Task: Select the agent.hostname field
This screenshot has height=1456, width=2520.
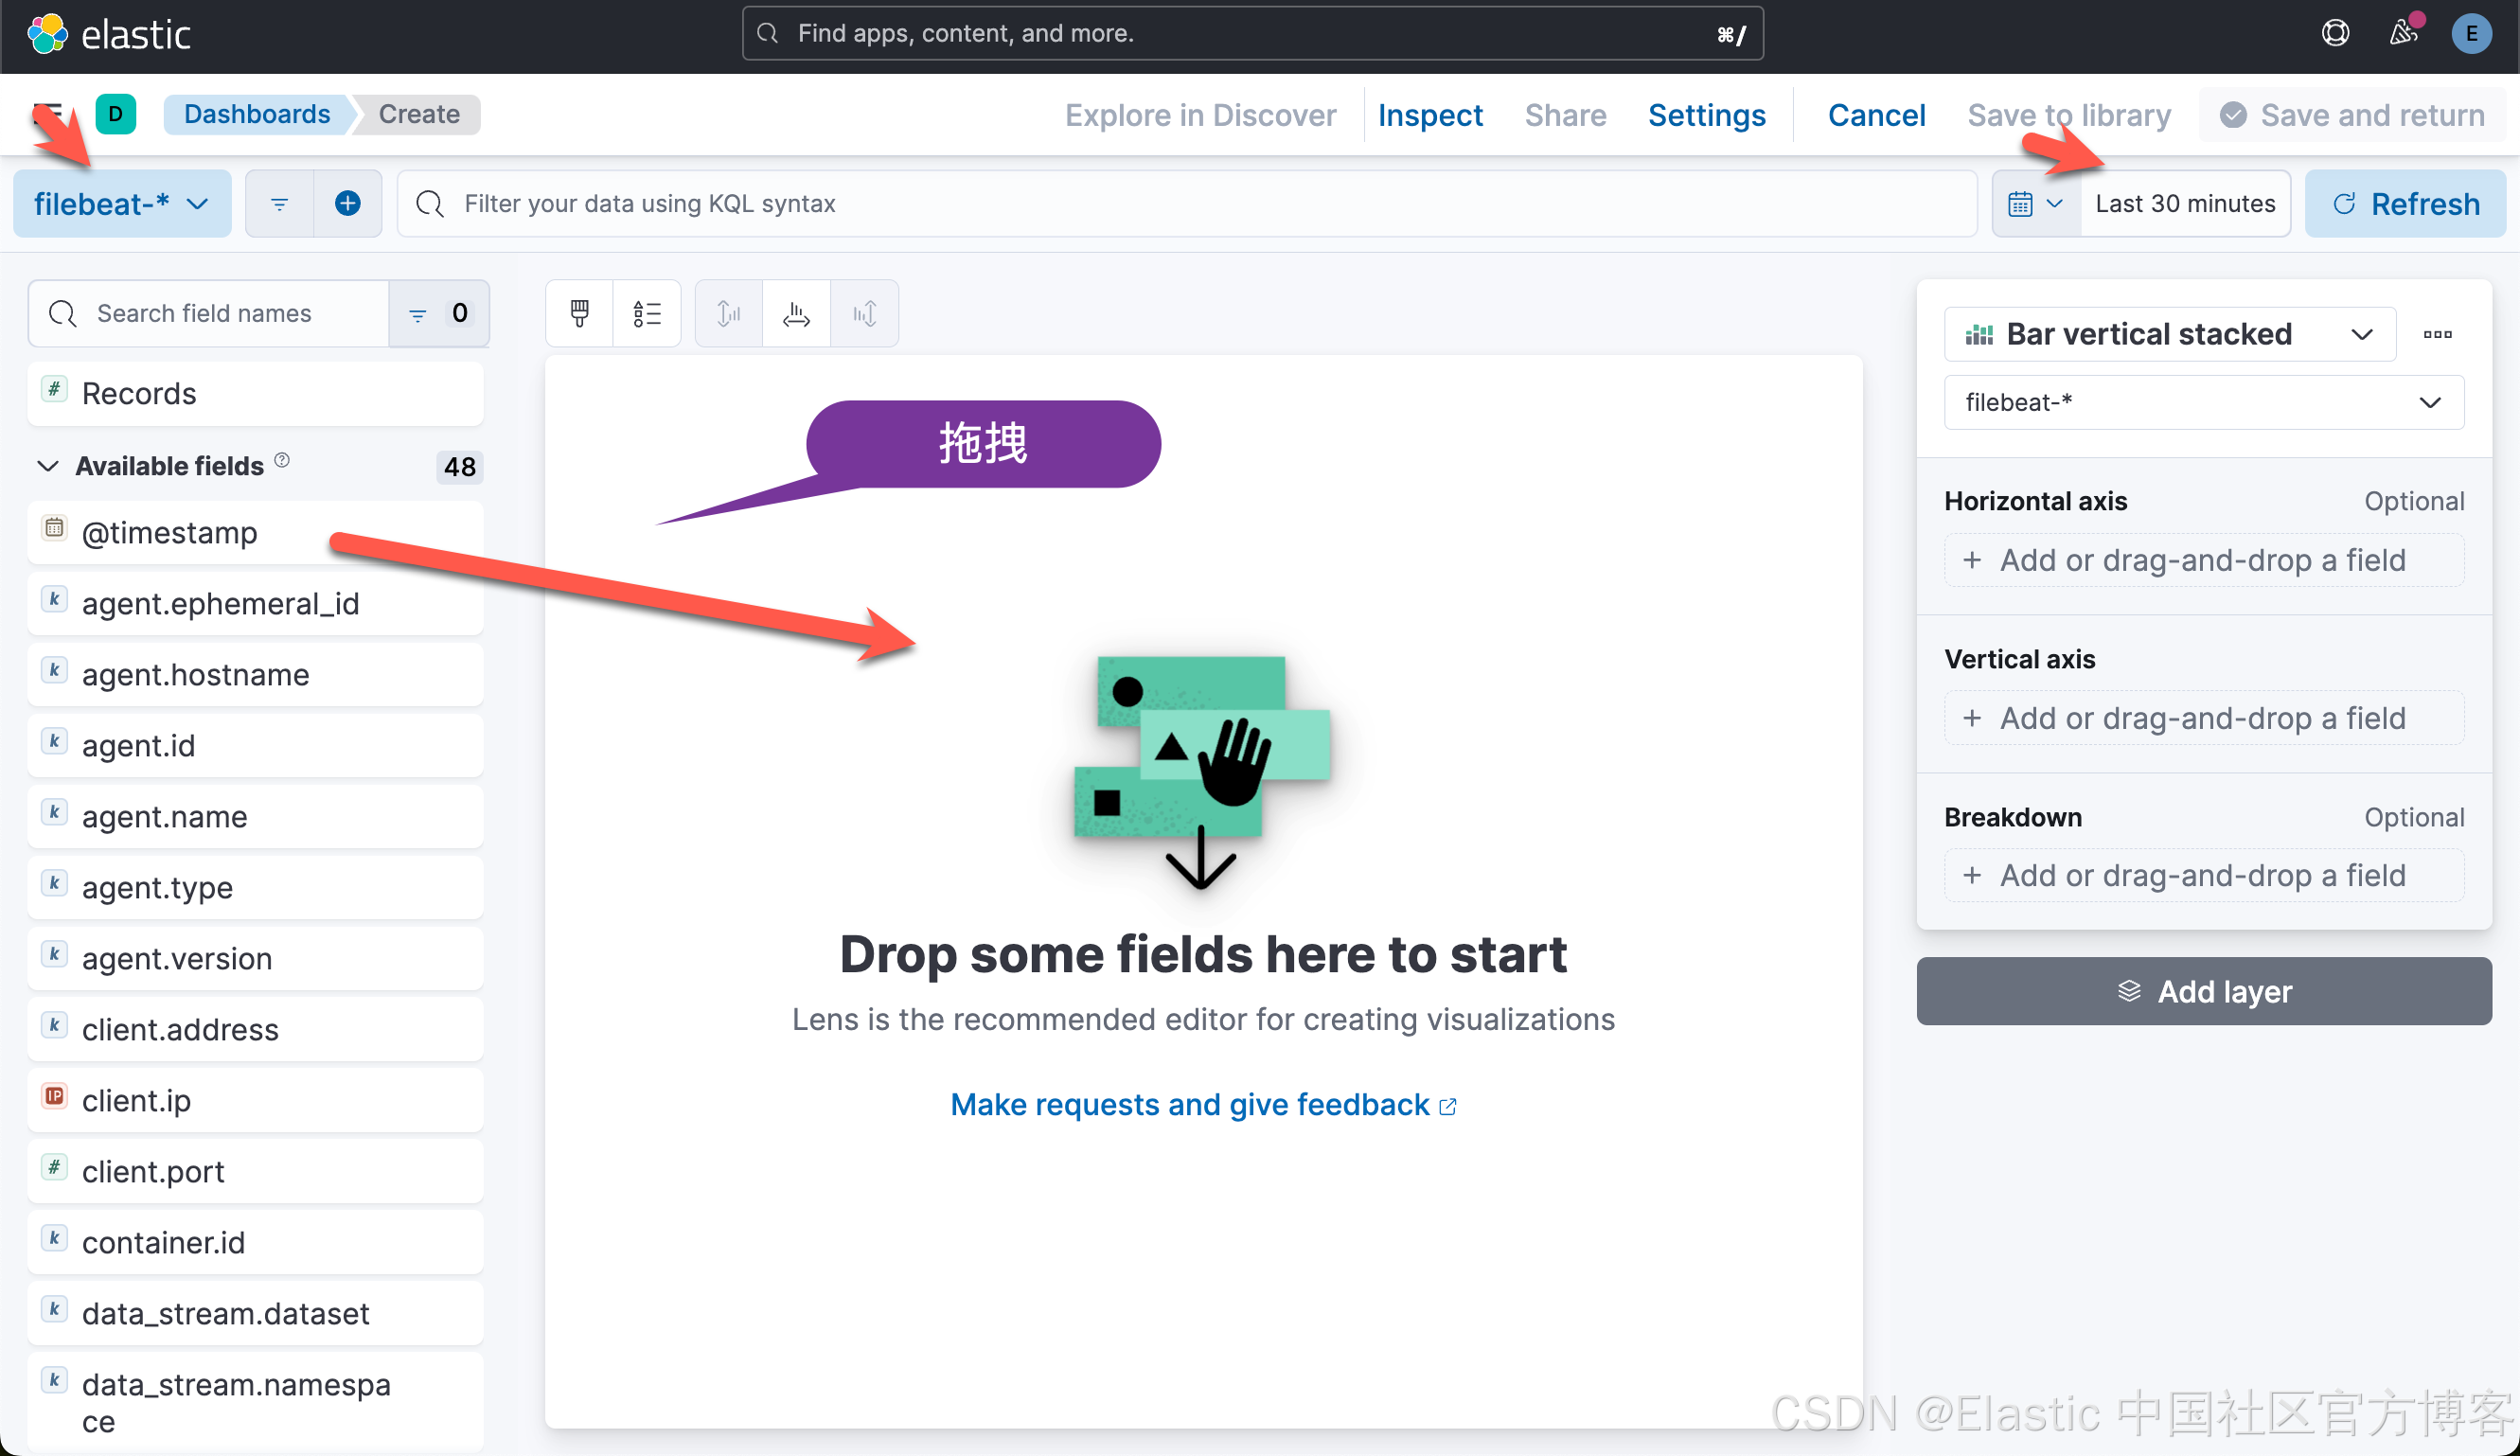Action: click(255, 674)
